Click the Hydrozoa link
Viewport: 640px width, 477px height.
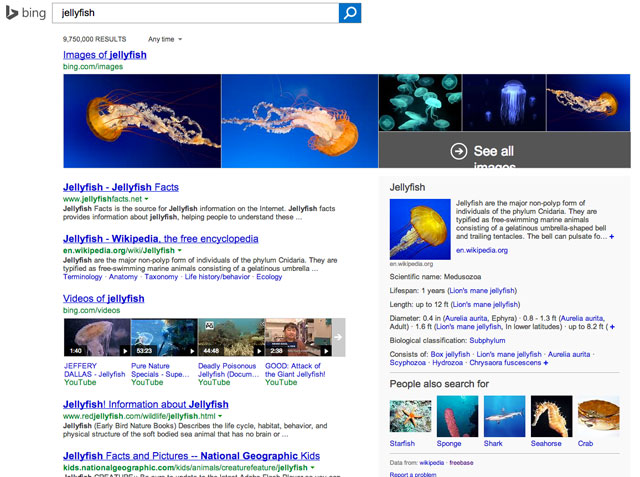click(447, 363)
